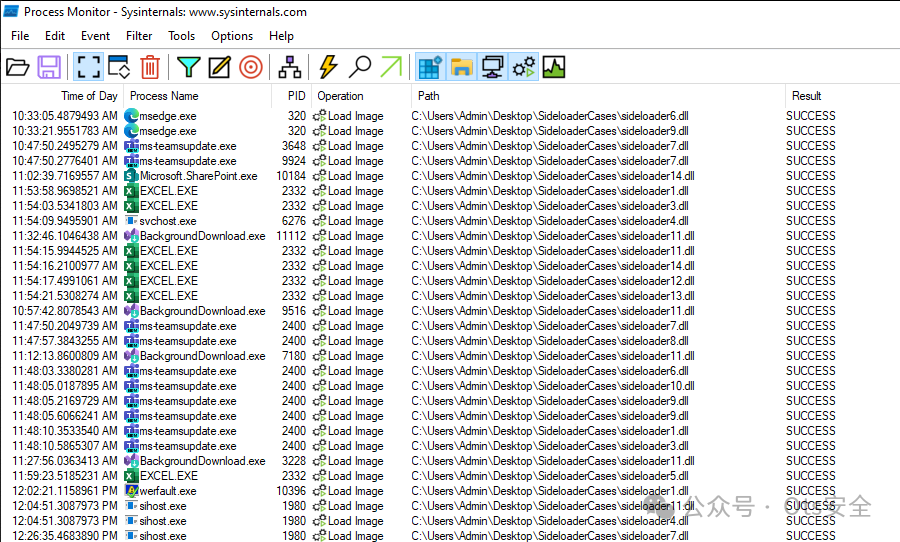Open the Filter funnel icon

pos(188,67)
